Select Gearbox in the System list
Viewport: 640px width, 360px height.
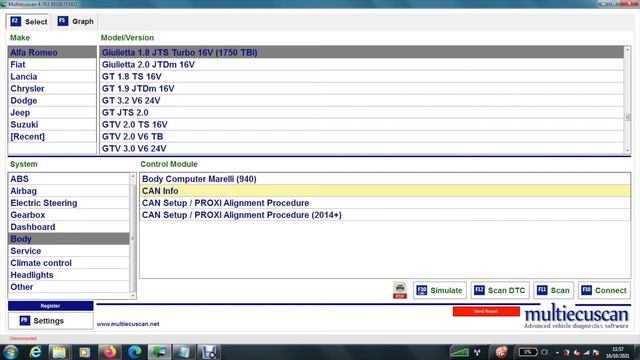coord(69,215)
